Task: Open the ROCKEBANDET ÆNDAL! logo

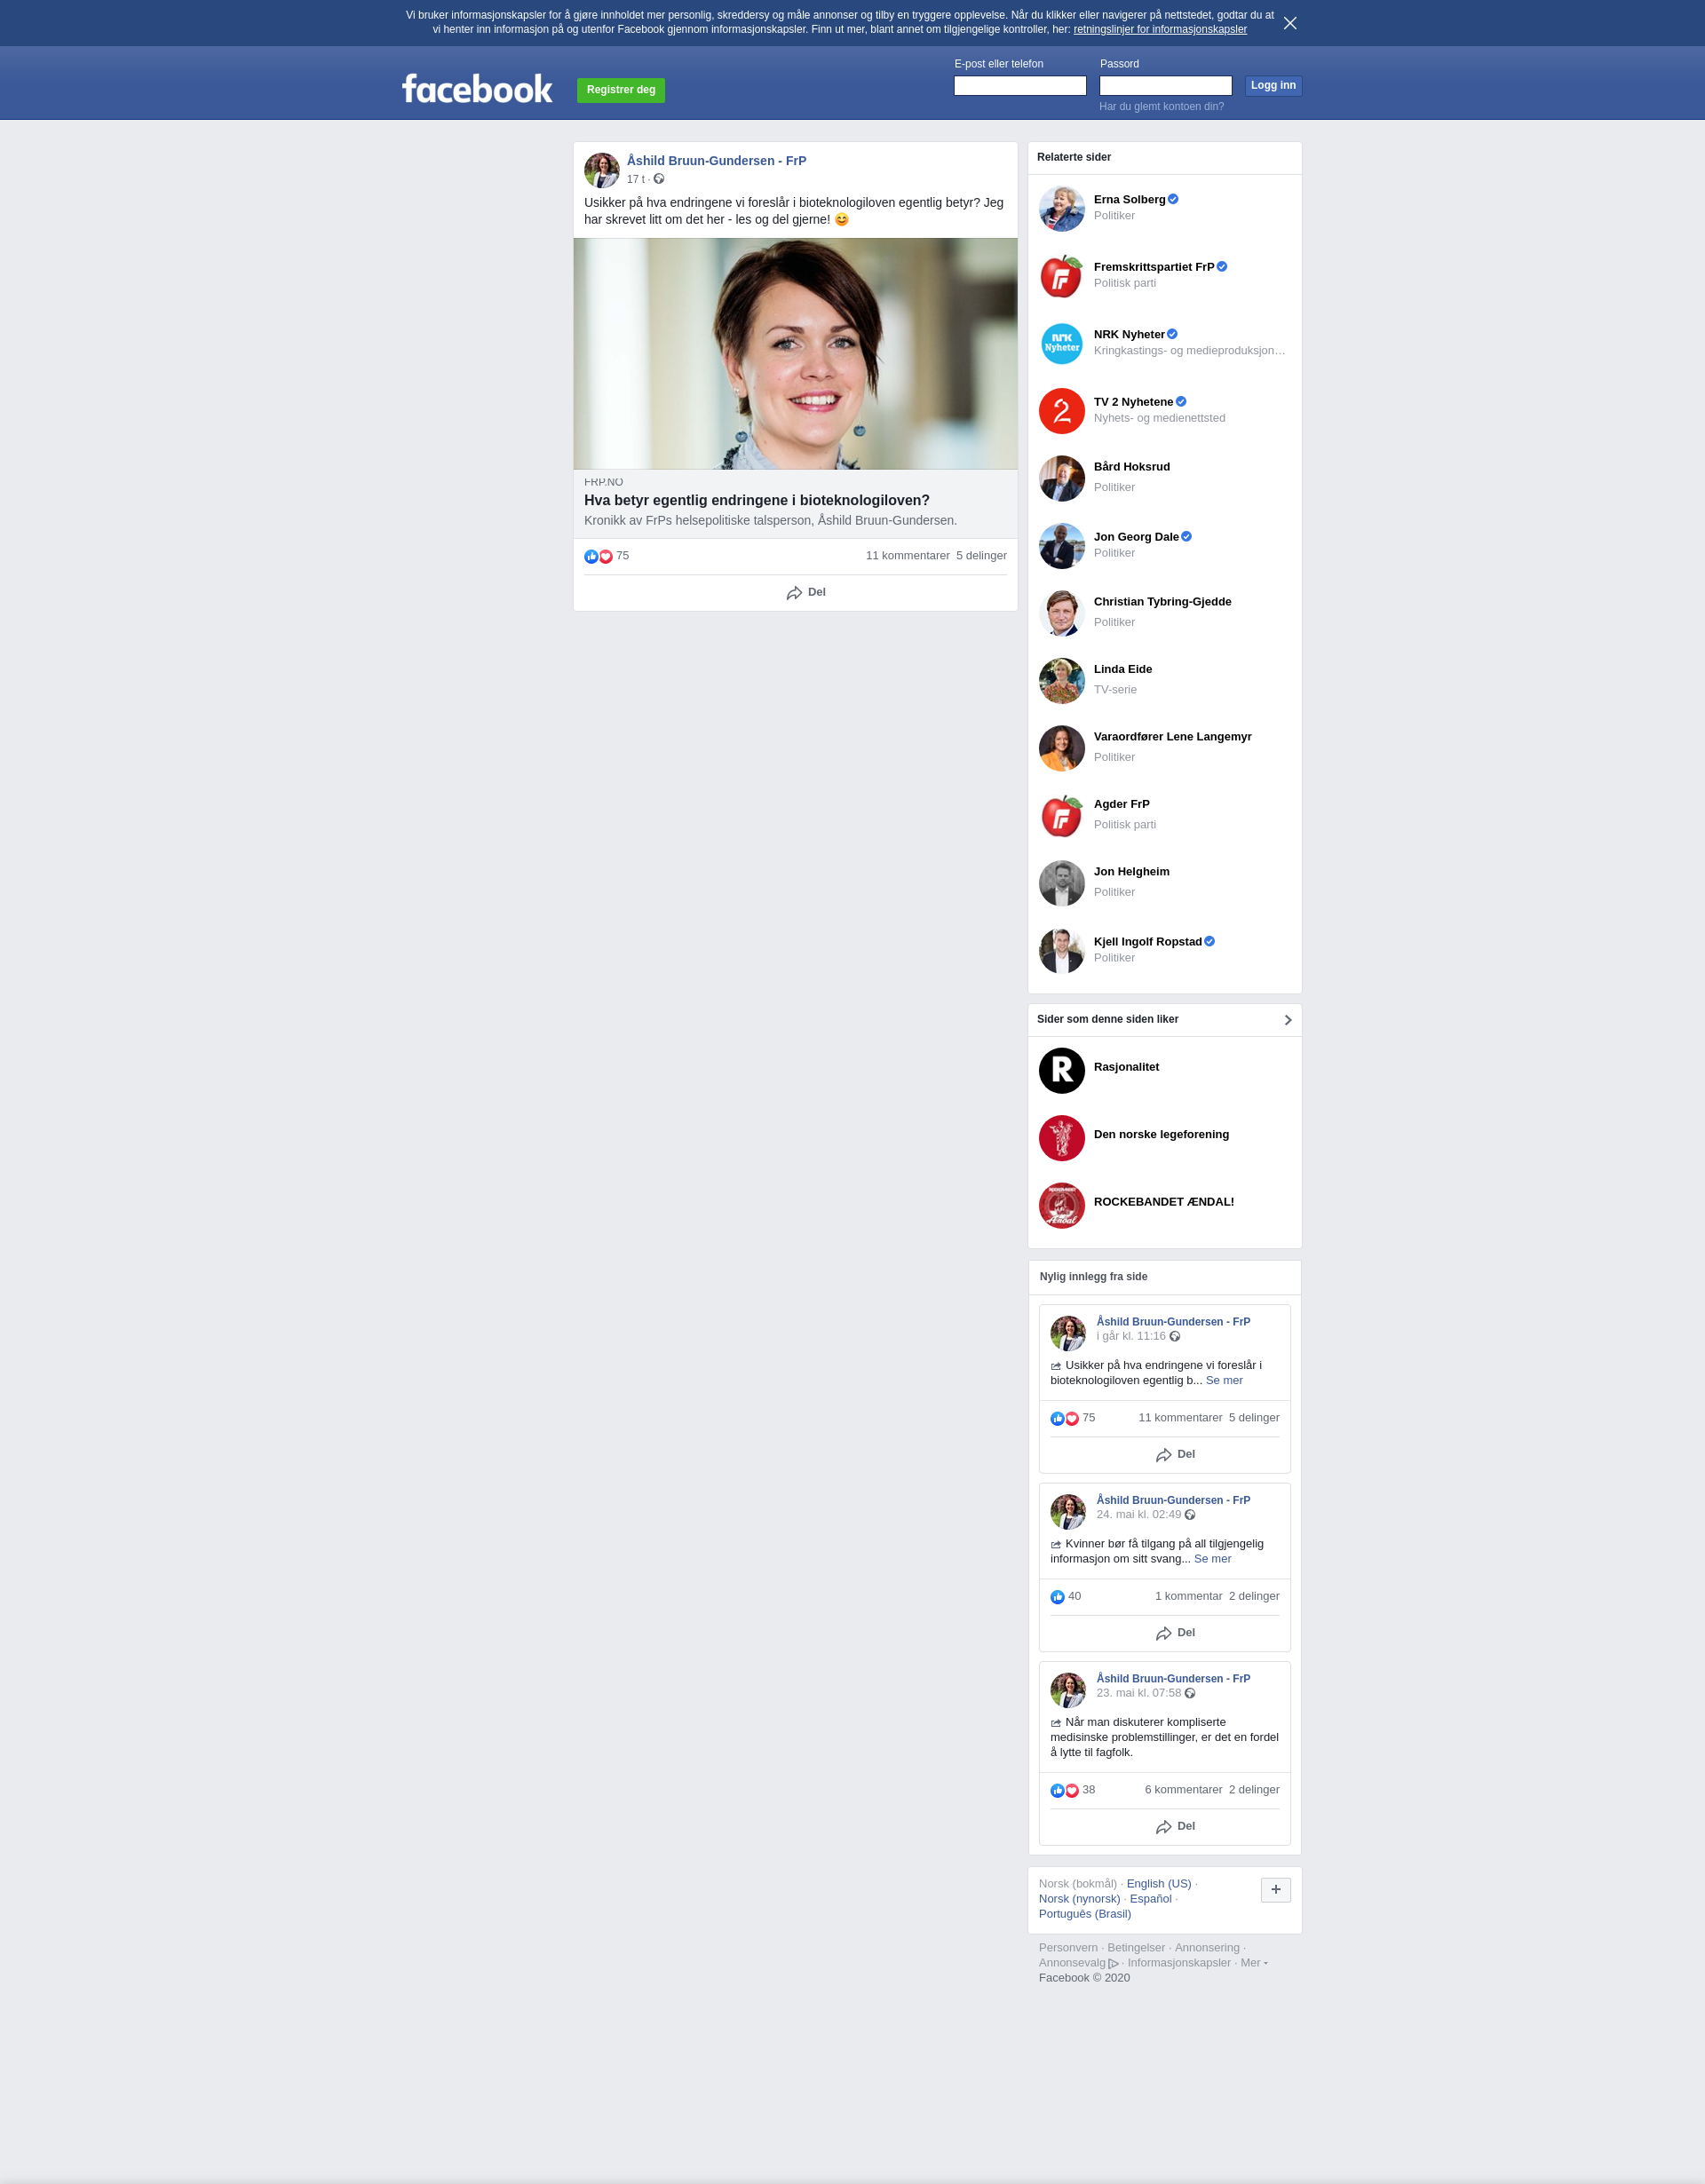Action: pos(1061,1205)
